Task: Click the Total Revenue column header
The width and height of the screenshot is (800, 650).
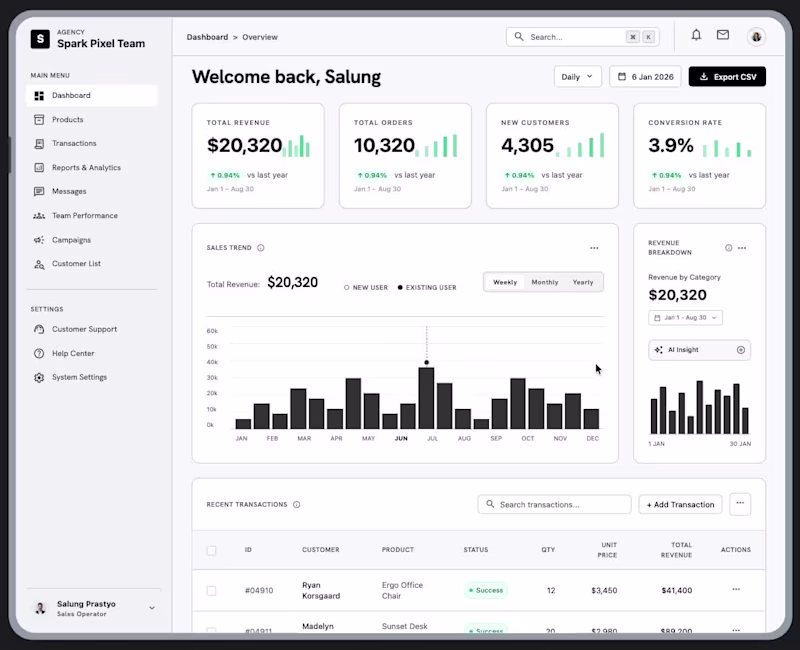Action: pyautogui.click(x=676, y=550)
